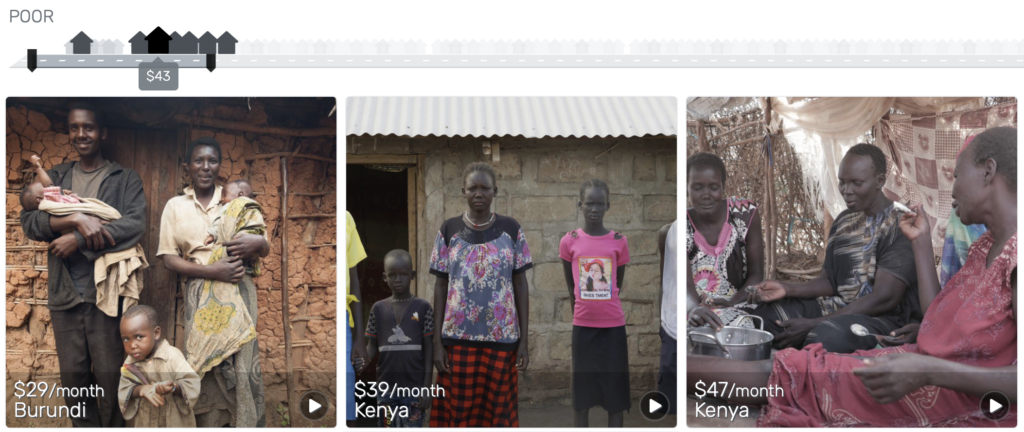Click the right income range handle
Viewport: 1024px width, 432px height.
coord(210,60)
